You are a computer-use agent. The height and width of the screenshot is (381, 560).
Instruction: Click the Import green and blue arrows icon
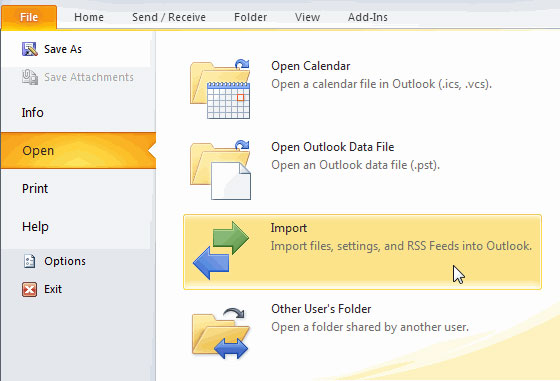coord(221,250)
